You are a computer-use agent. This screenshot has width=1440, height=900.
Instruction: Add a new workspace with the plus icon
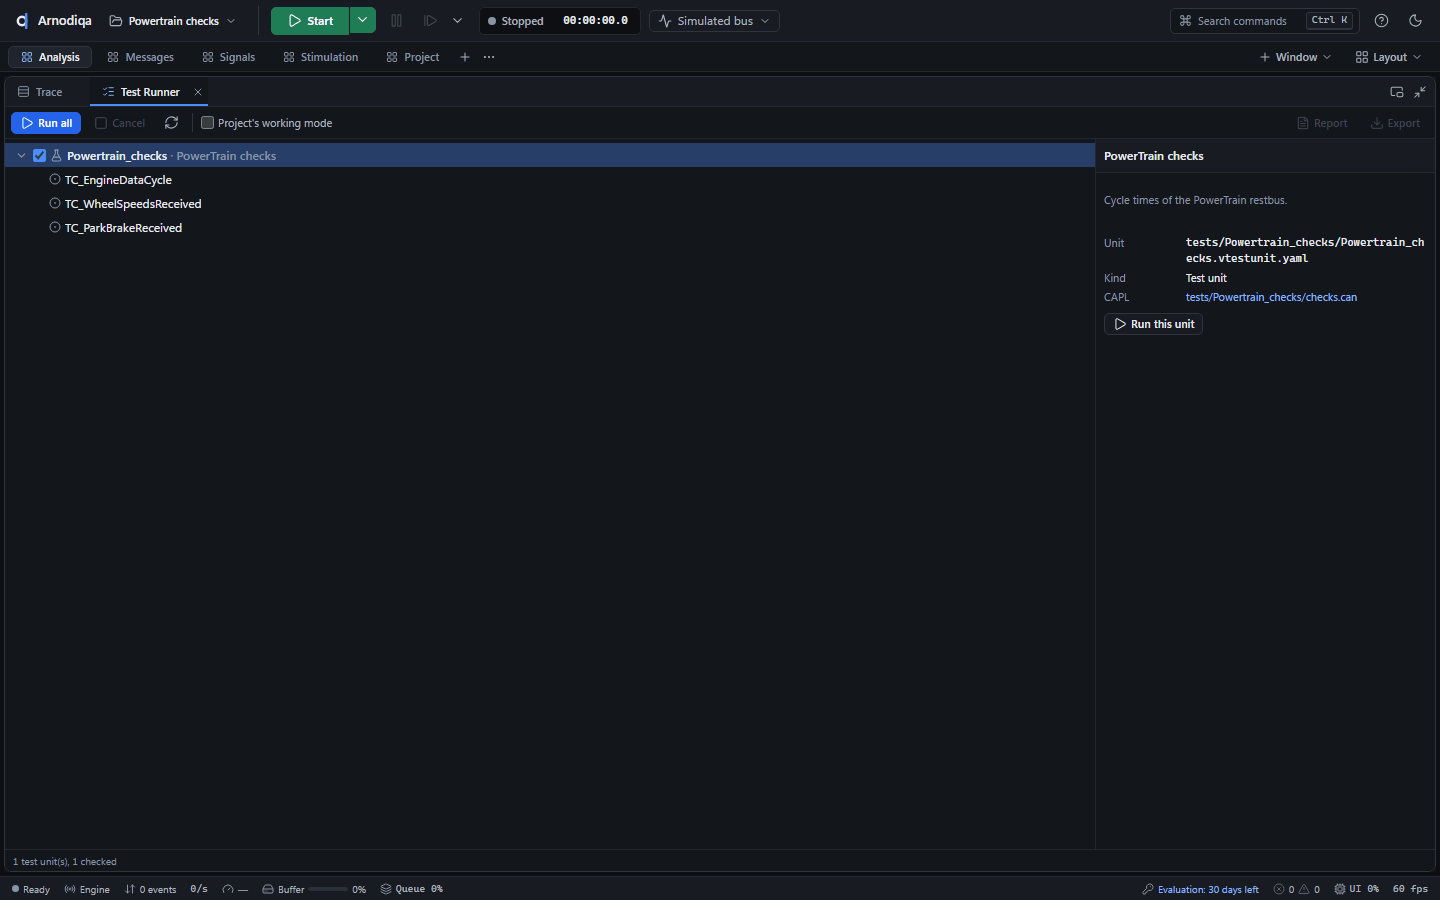[465, 57]
